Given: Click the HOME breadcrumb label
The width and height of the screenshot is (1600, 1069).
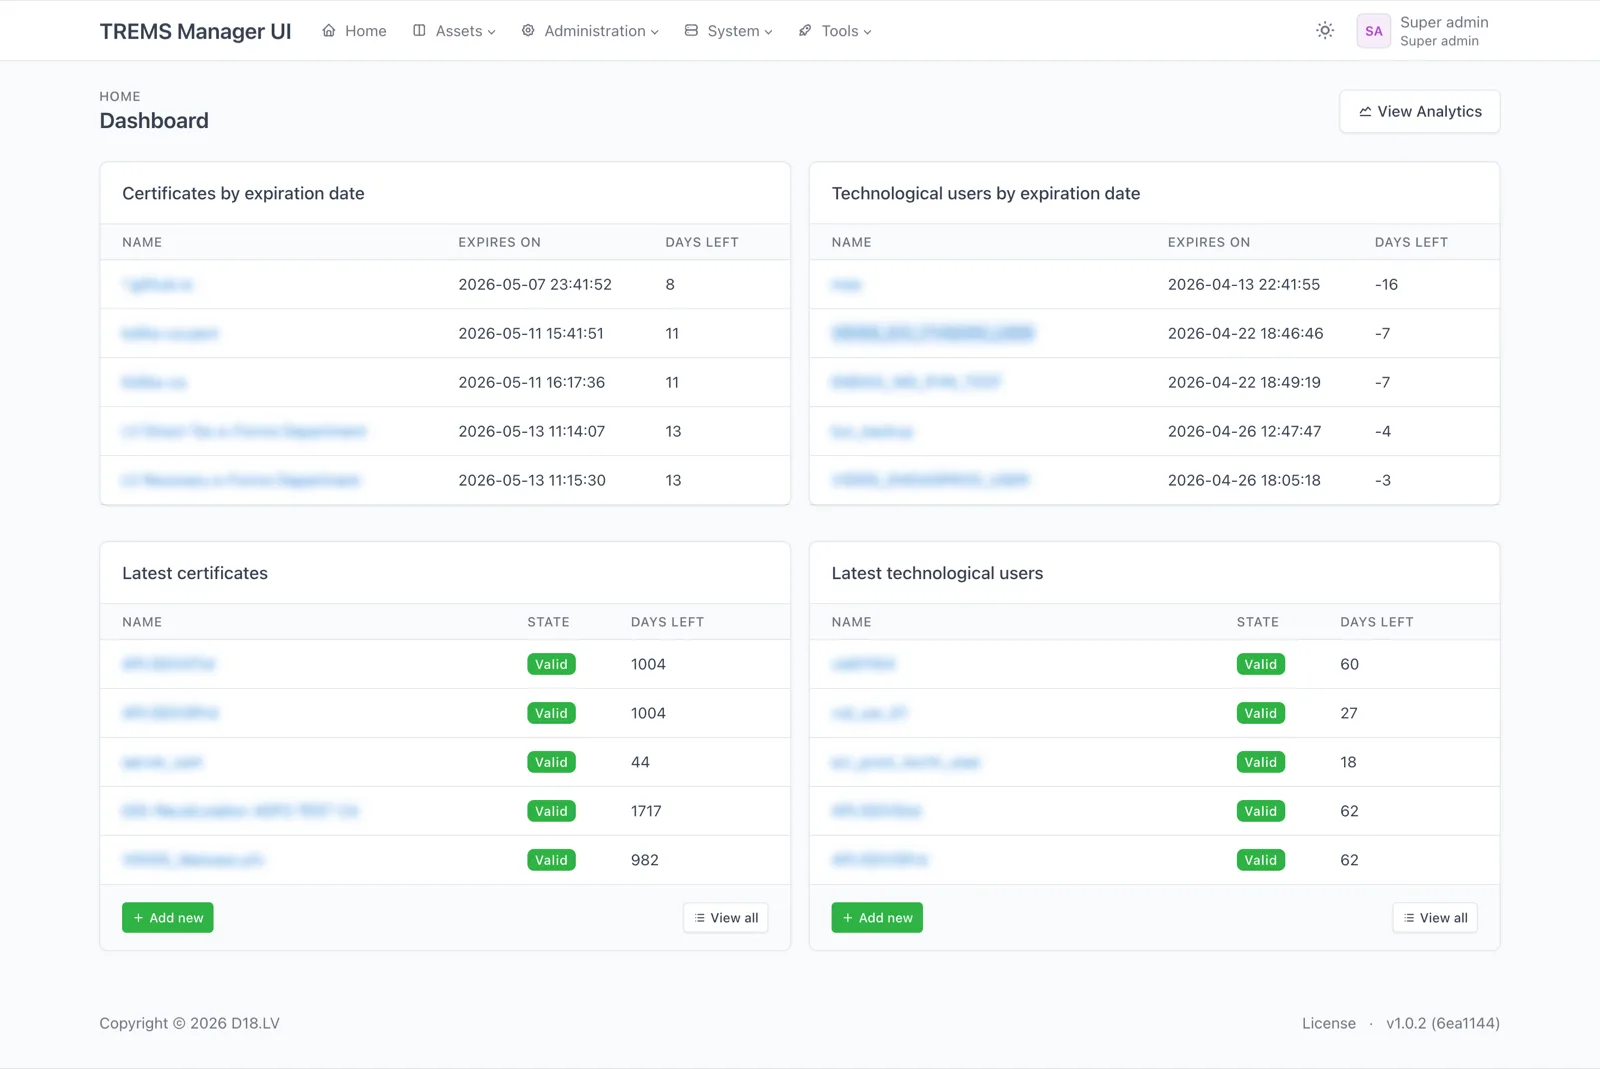Looking at the screenshot, I should [120, 96].
